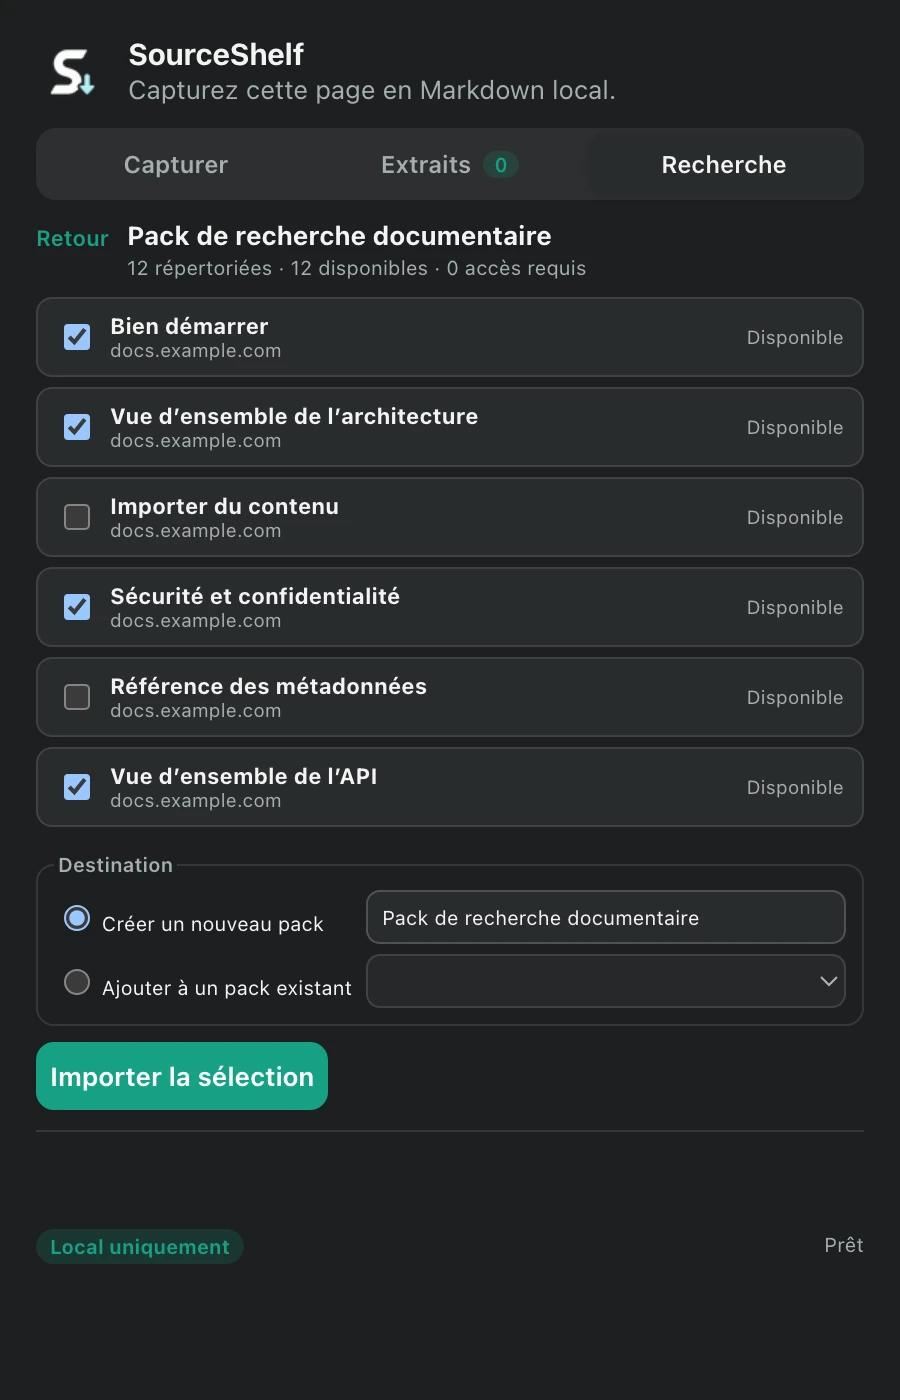Uncheck Sécurité et confidentialité checkbox
The width and height of the screenshot is (900, 1400).
click(x=77, y=607)
